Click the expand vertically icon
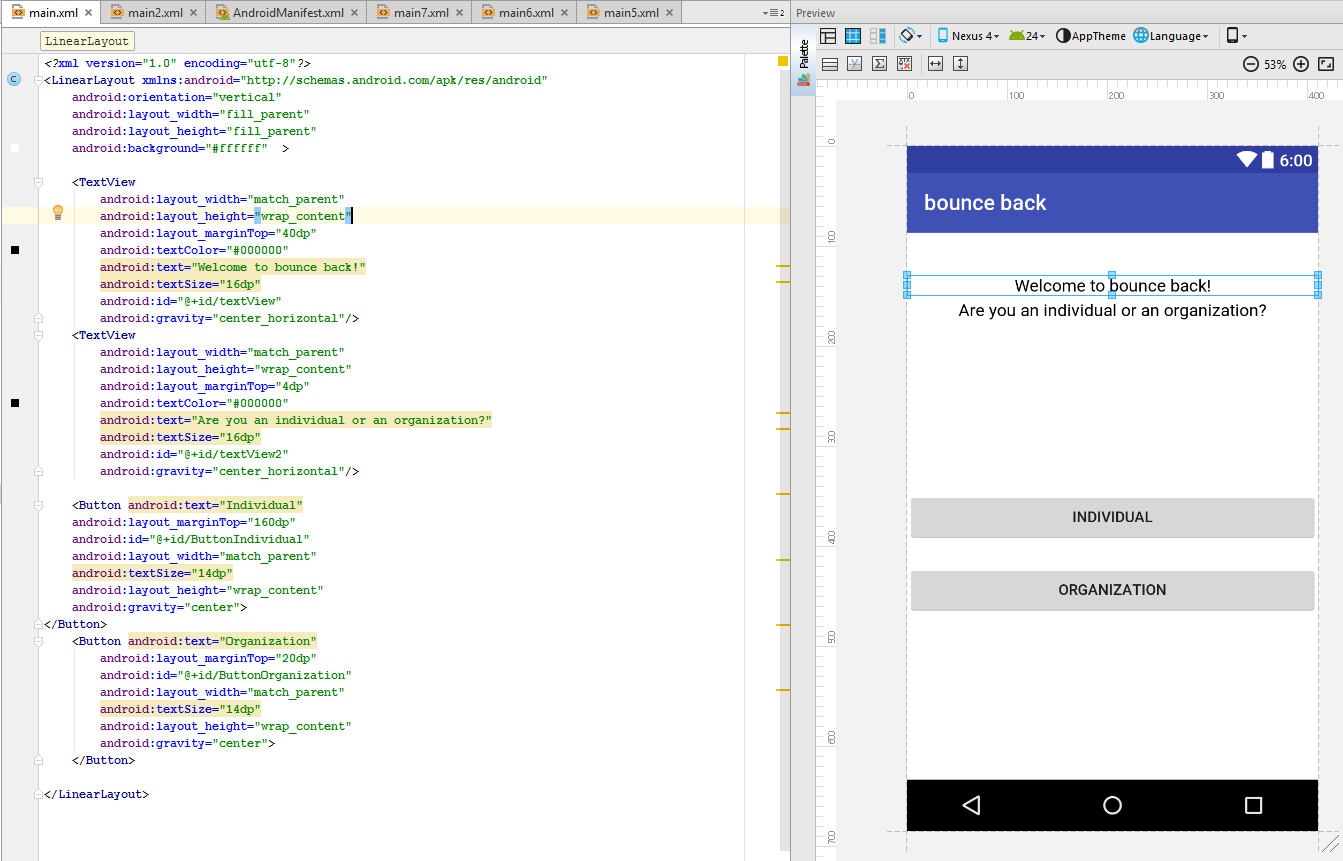 pyautogui.click(x=960, y=64)
